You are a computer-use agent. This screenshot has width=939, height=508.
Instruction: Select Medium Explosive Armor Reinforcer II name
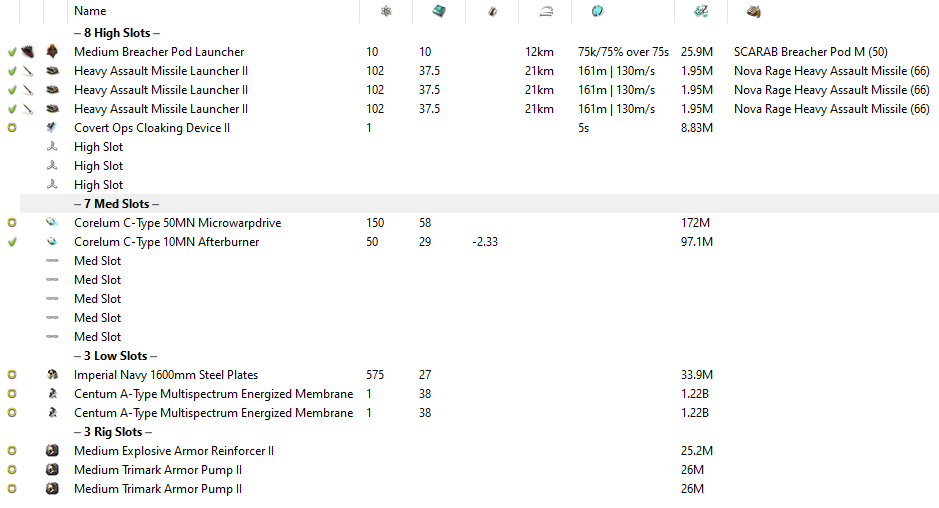pyautogui.click(x=174, y=450)
